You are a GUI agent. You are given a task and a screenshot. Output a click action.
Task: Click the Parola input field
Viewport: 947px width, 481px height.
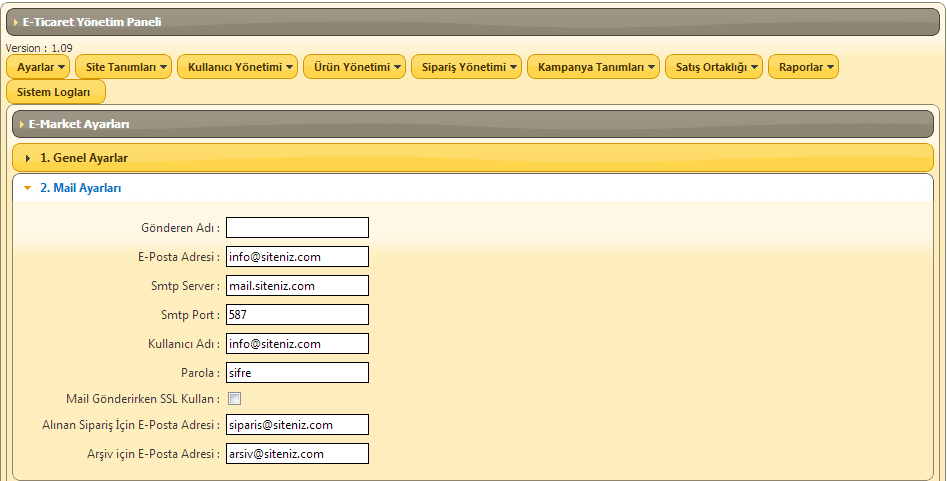click(x=297, y=373)
